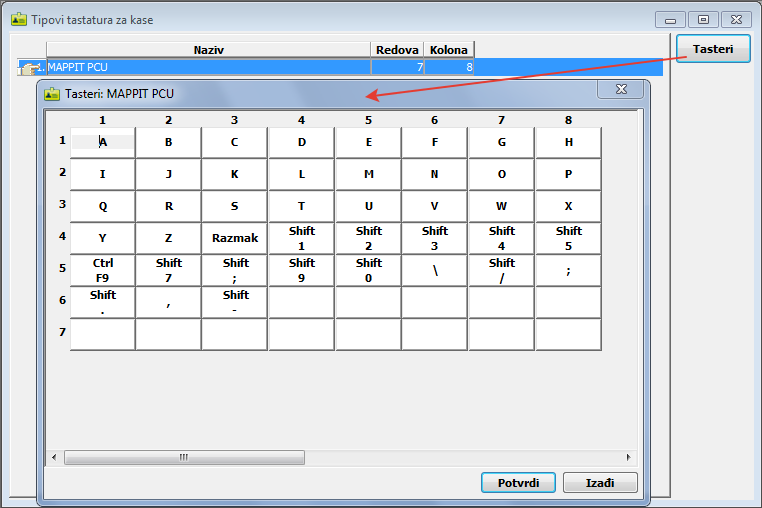Screen dimensions: 762x508
Task: Select the Shift 0 key cell
Action: (368, 270)
